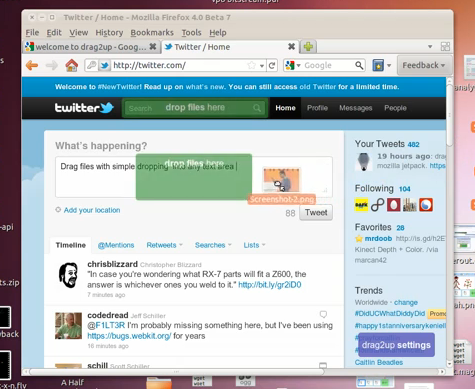475x389 pixels.
Task: Reload the page with the refresh icon
Action: (x=272, y=65)
